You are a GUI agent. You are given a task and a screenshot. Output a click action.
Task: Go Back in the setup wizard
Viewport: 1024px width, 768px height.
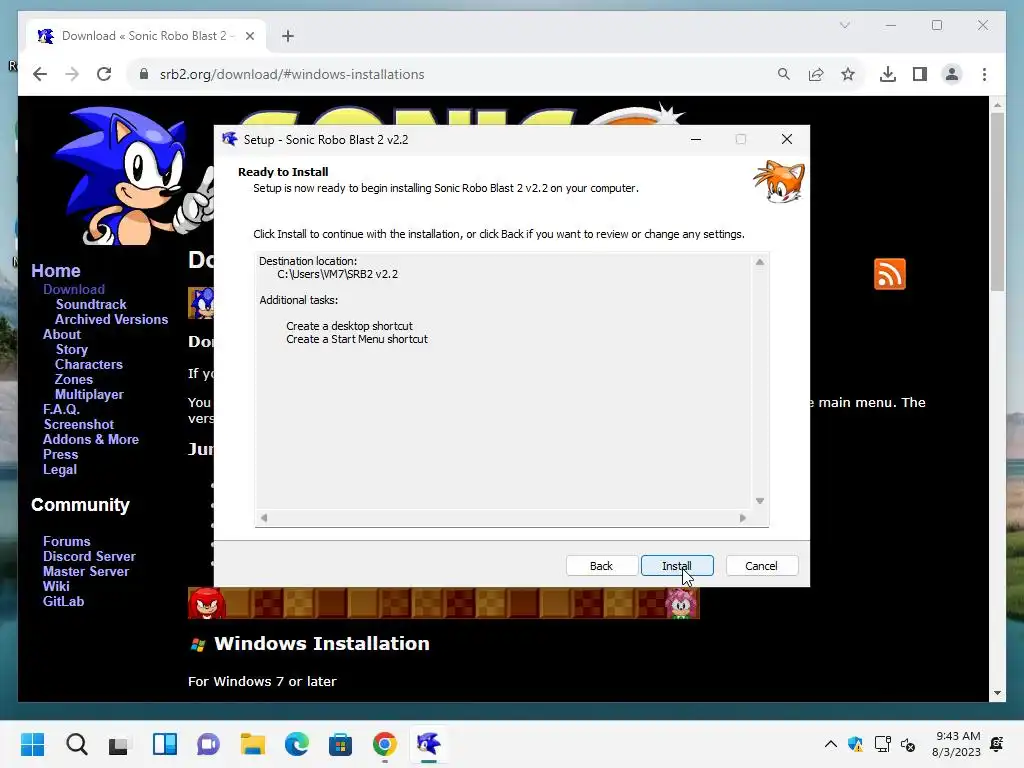pyautogui.click(x=601, y=566)
